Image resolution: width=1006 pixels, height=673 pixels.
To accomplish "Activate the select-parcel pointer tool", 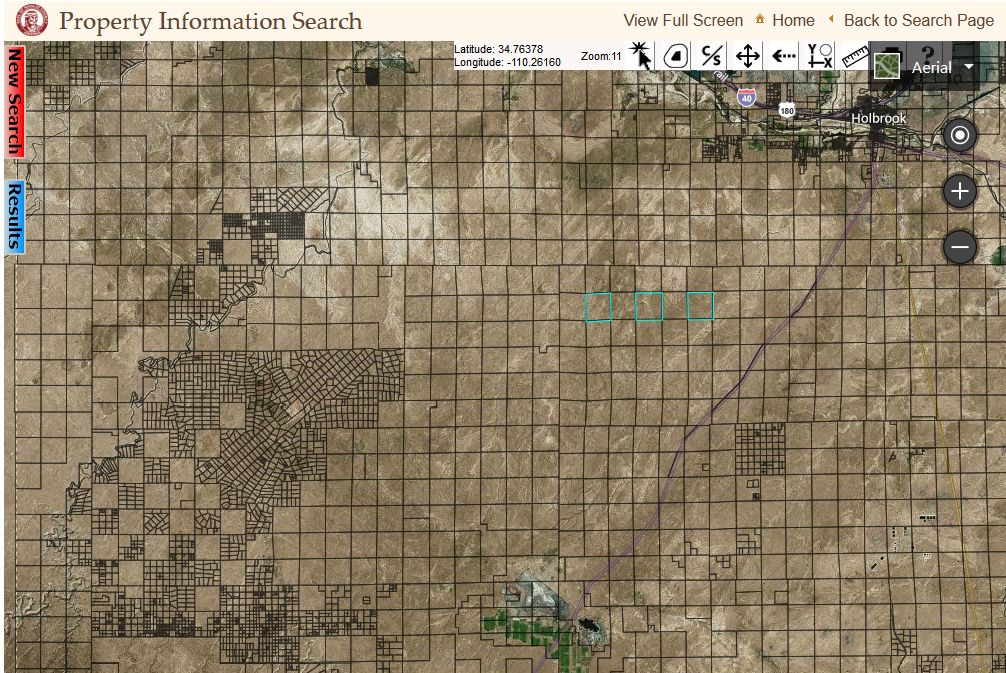I will (x=640, y=56).
